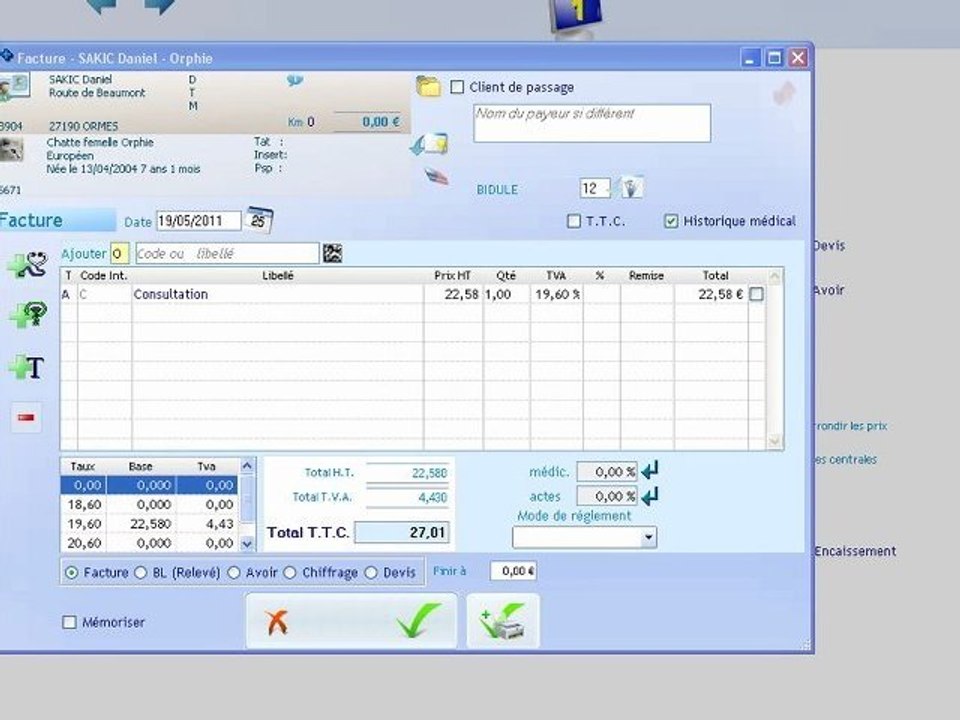The width and height of the screenshot is (960, 720).
Task: Click the Ajouter quantity field
Action: point(119,253)
